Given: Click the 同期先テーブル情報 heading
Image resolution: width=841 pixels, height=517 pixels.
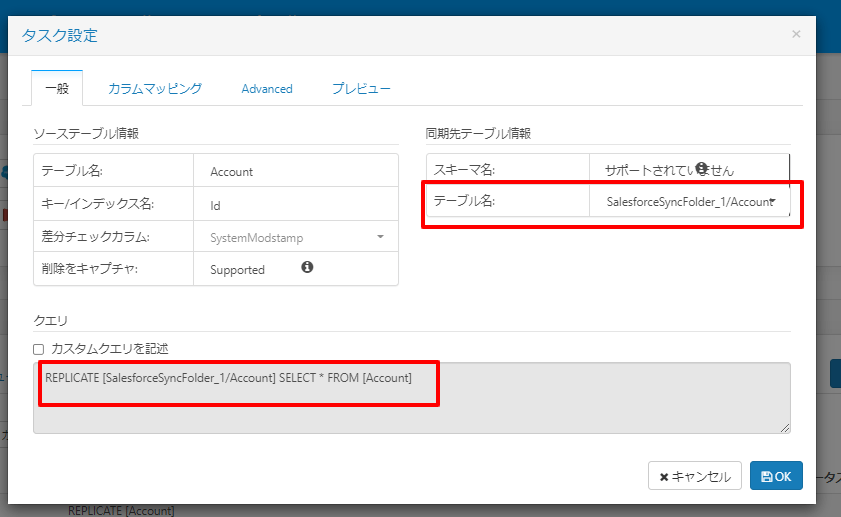Looking at the screenshot, I should click(478, 134).
